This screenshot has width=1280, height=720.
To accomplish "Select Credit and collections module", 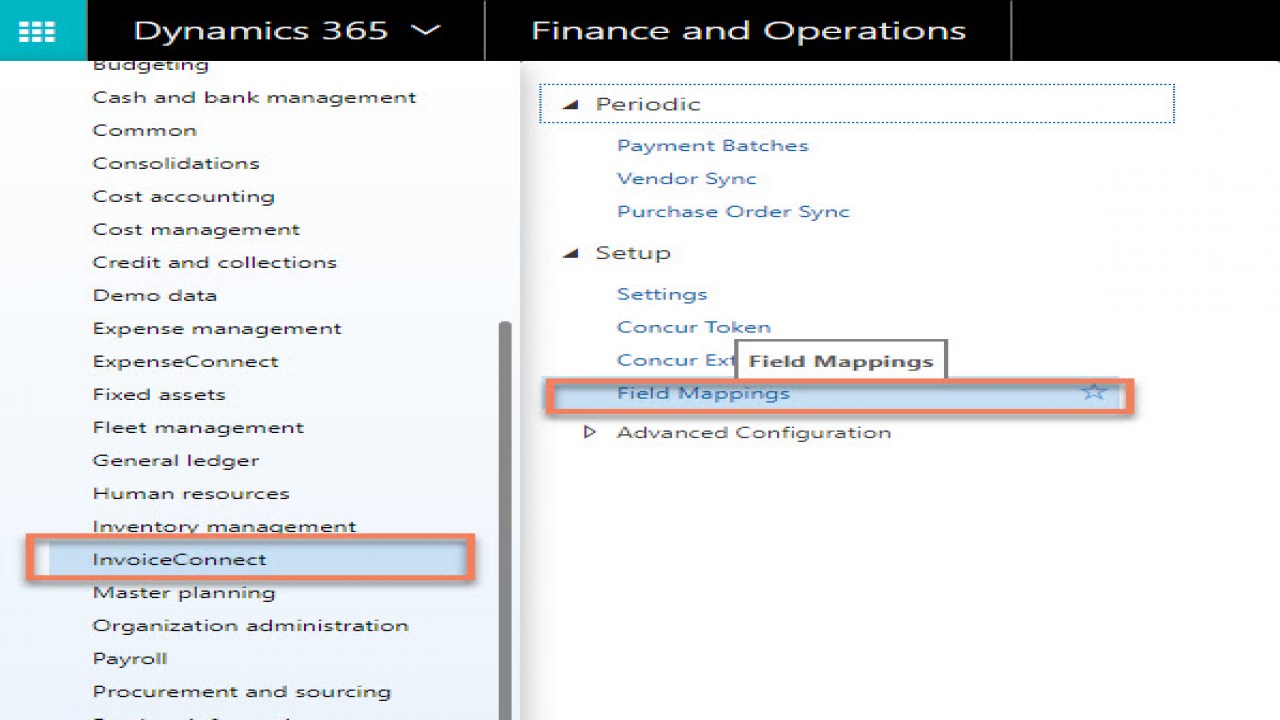I will [x=215, y=263].
